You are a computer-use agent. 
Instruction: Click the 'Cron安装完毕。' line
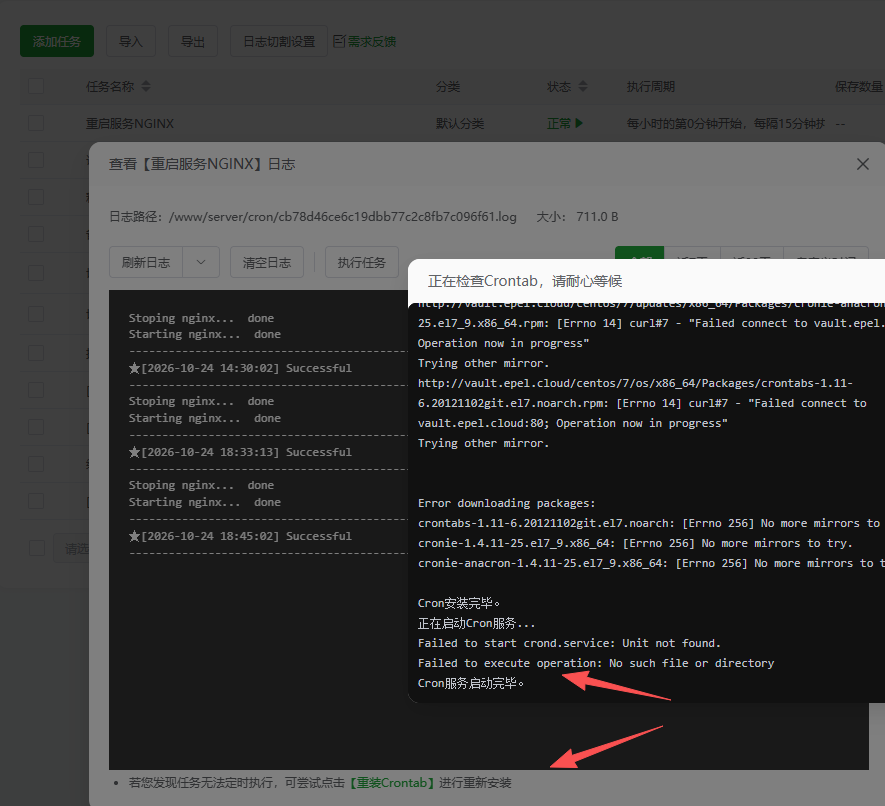coord(459,603)
